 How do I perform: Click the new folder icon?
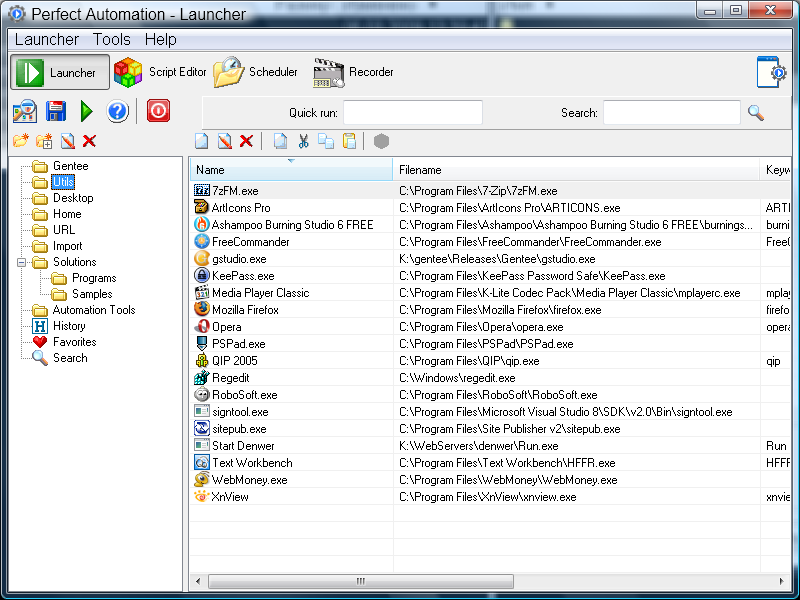pyautogui.click(x=21, y=141)
